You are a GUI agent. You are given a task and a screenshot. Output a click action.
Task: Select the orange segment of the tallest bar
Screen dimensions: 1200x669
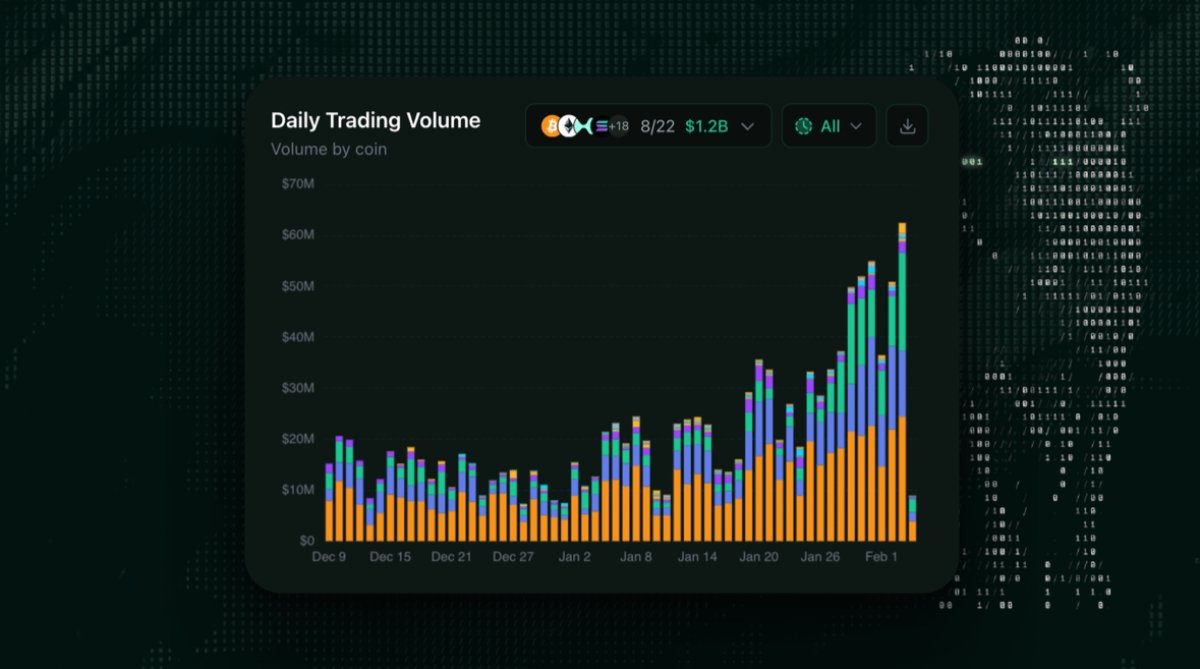(x=902, y=479)
